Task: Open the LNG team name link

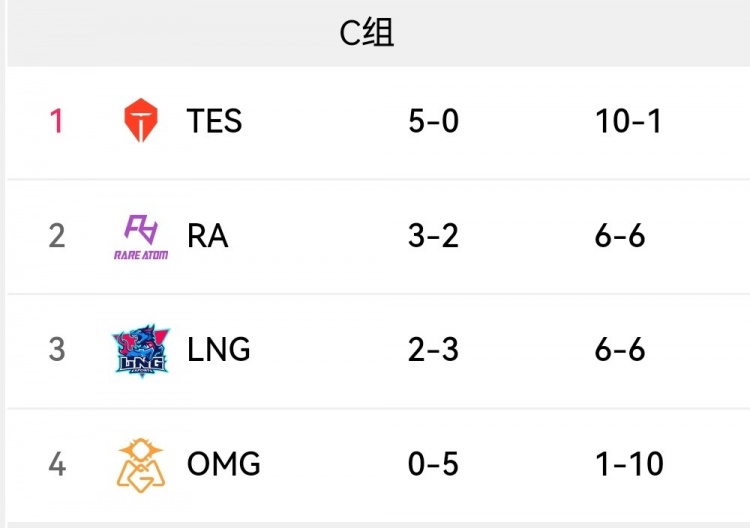Action: pyautogui.click(x=218, y=350)
